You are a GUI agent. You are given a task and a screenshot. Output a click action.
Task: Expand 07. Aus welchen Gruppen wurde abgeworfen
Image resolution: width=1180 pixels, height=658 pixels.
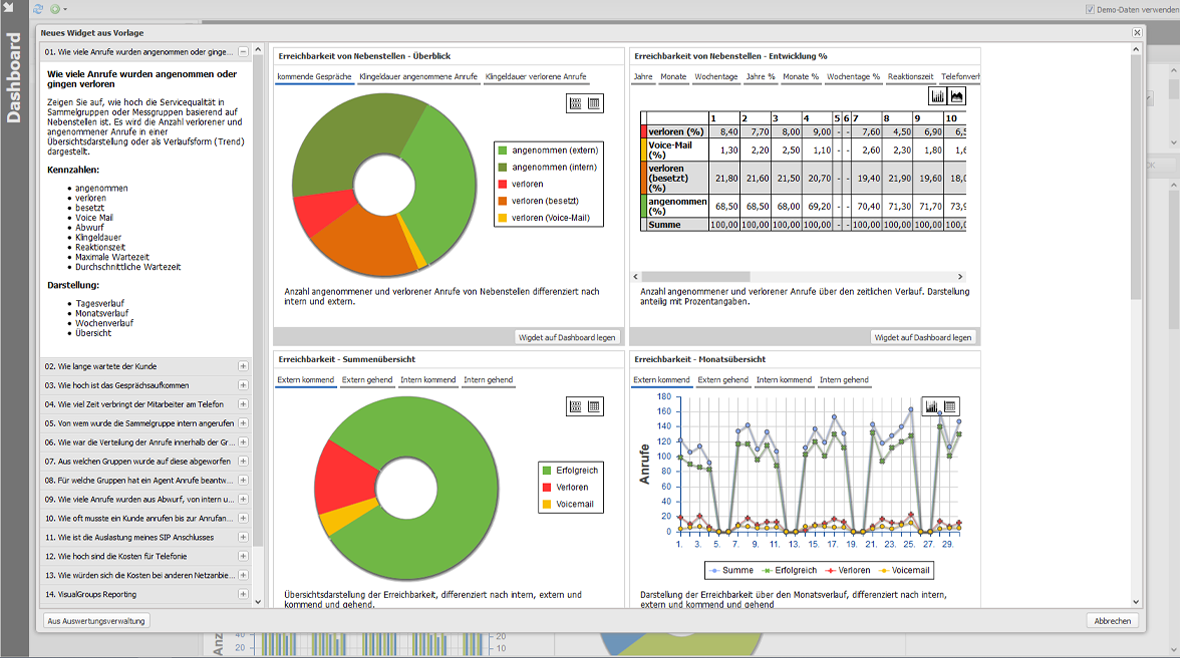[x=243, y=461]
